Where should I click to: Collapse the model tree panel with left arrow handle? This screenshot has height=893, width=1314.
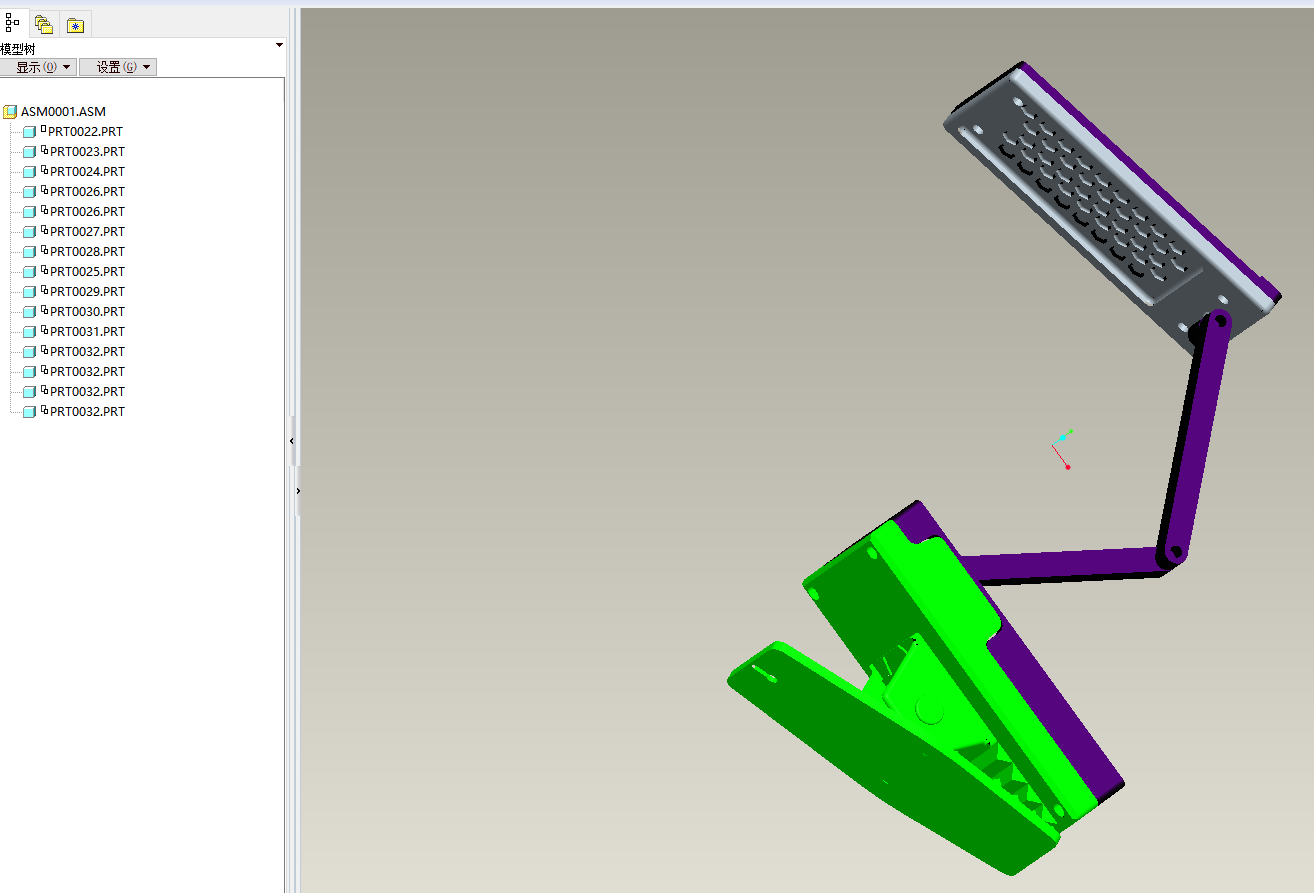point(292,441)
